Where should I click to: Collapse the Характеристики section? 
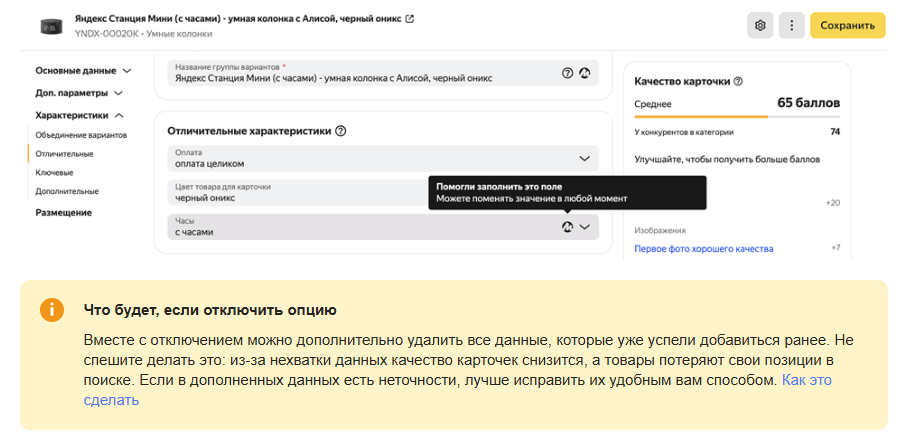[79, 115]
